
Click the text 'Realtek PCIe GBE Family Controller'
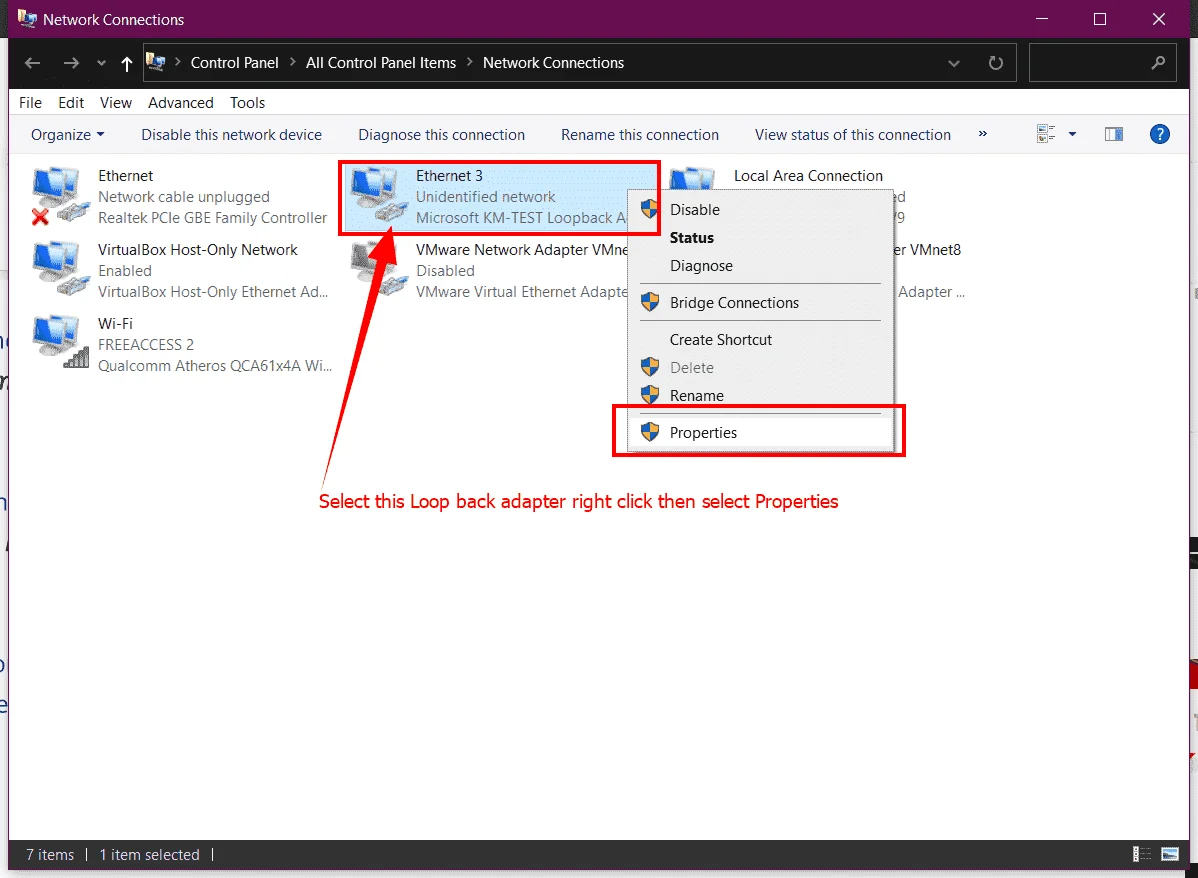click(212, 218)
